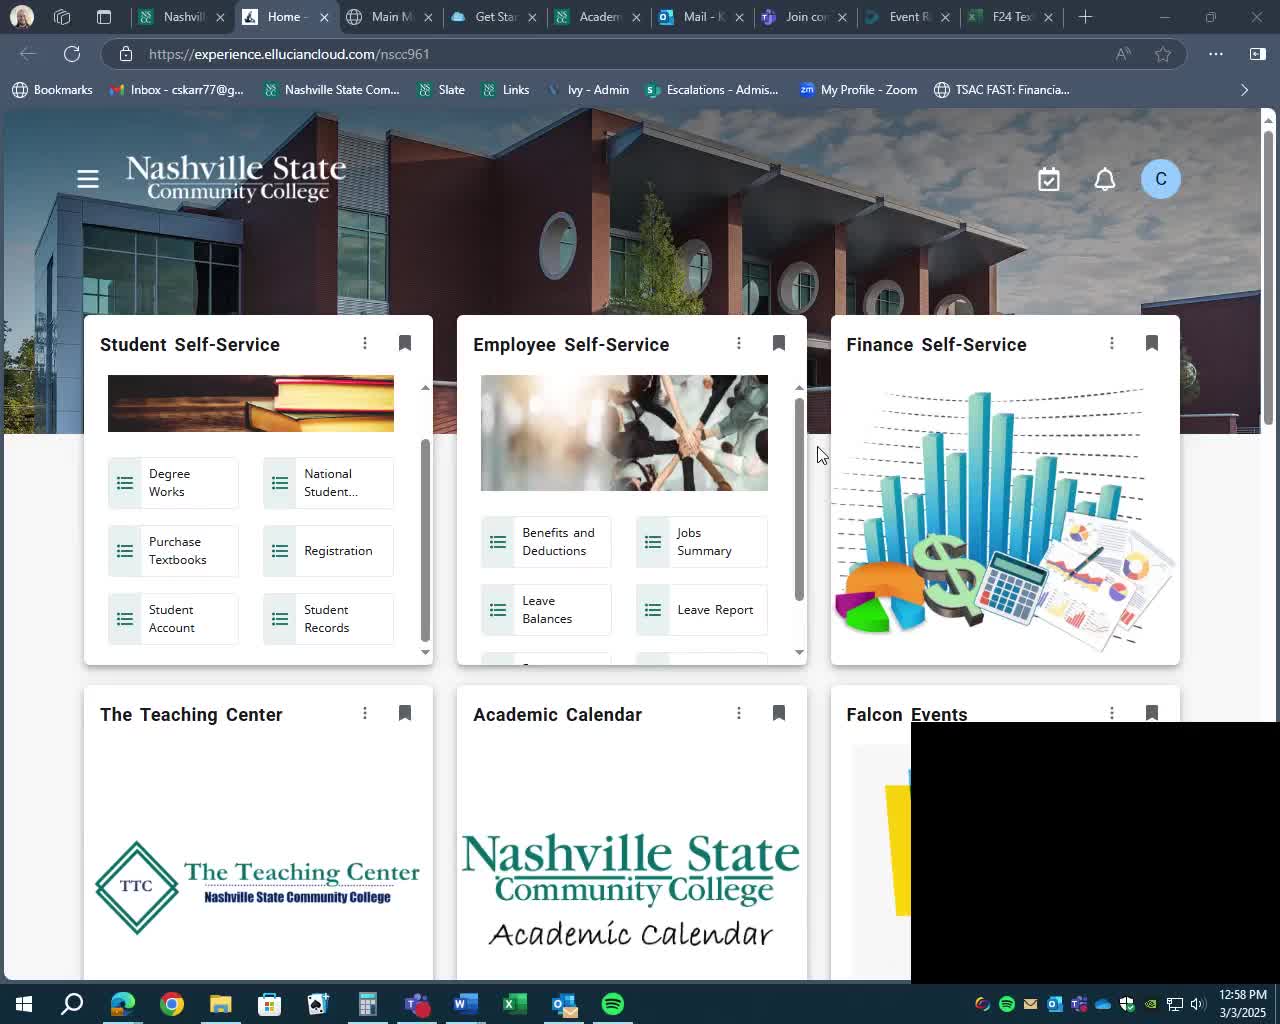Open Purchase Textbooks link
The width and height of the screenshot is (1280, 1024).
coord(173,551)
